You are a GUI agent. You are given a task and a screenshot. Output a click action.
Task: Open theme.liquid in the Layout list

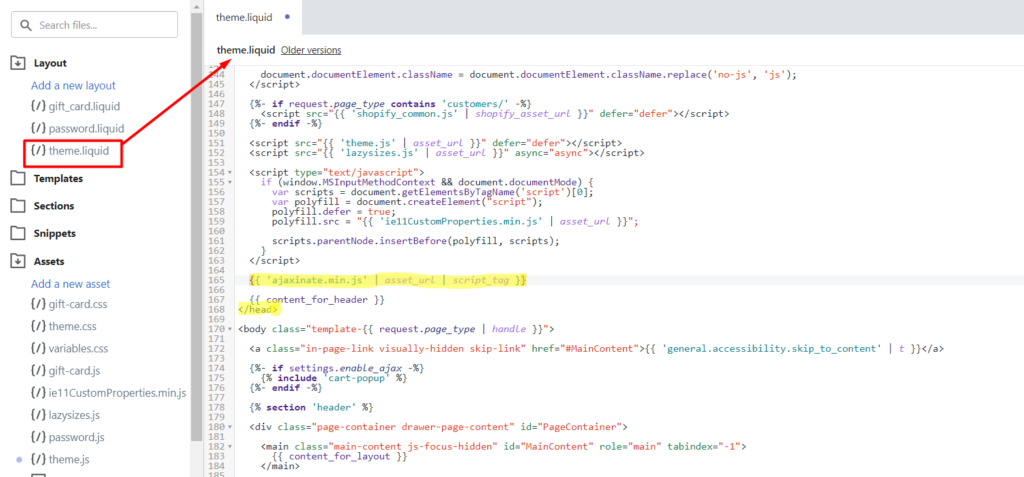(78, 151)
